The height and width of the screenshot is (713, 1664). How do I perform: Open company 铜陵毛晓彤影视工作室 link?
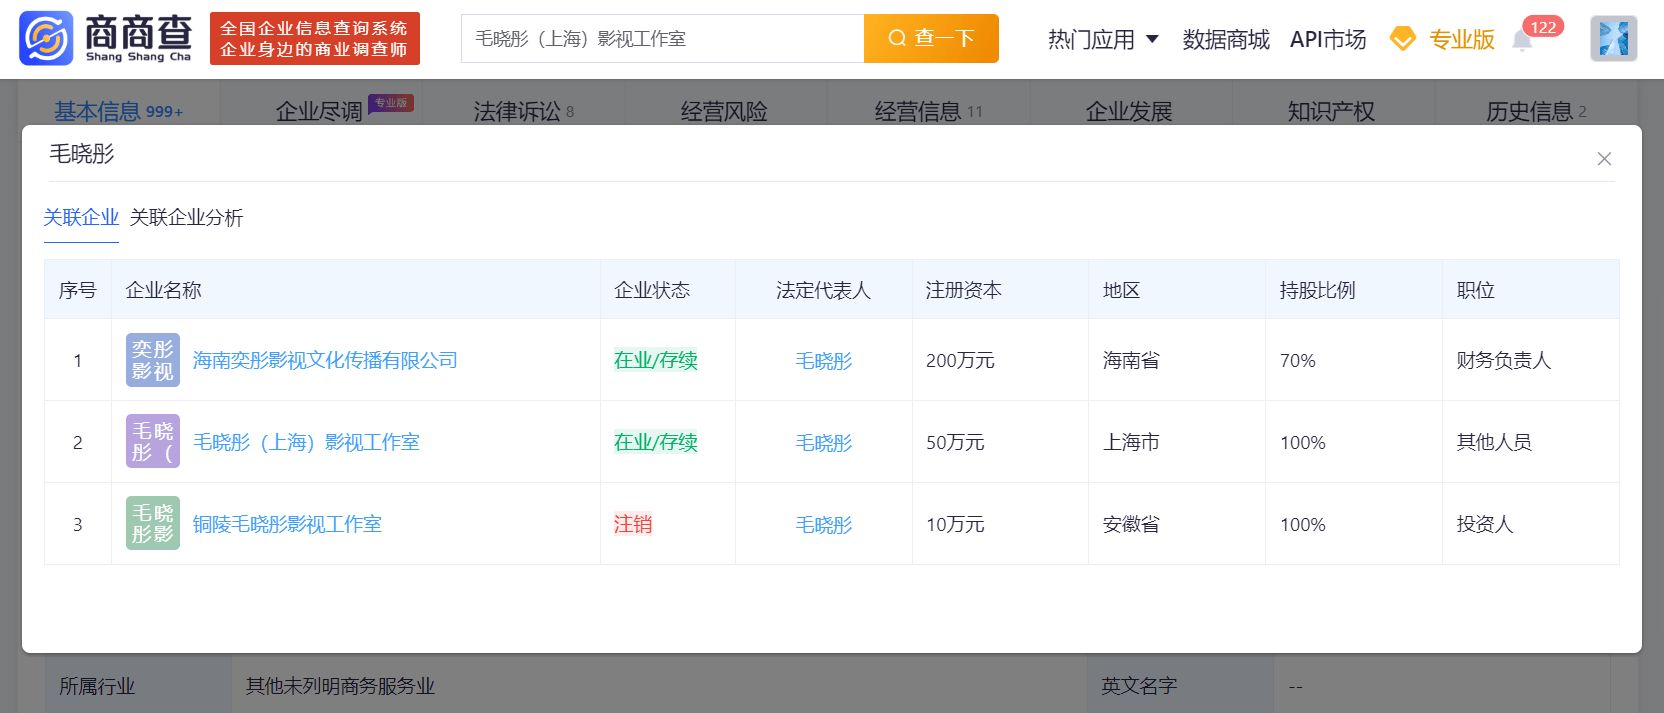(287, 524)
